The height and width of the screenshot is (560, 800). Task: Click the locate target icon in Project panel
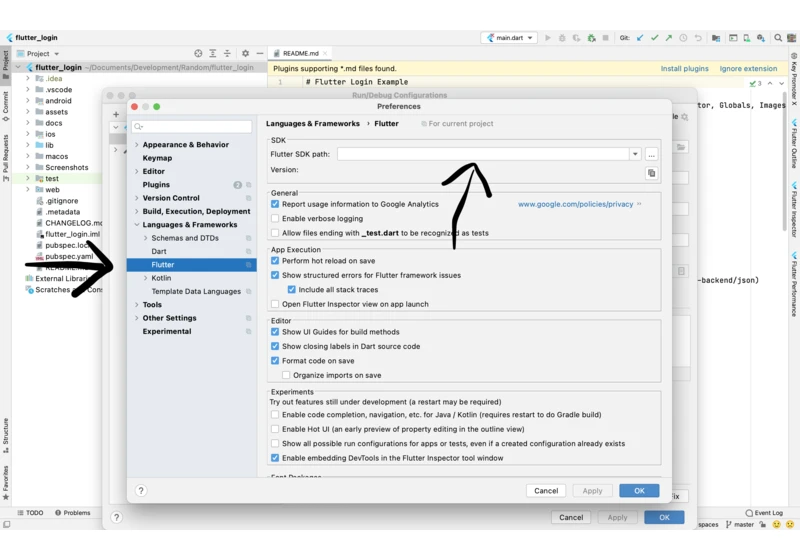click(x=198, y=53)
